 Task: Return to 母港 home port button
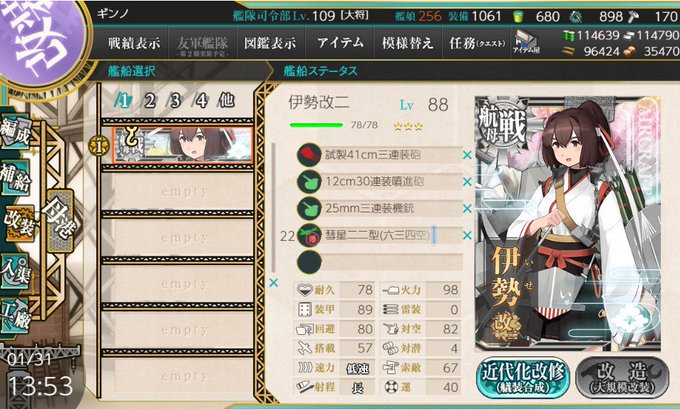pyautogui.click(x=60, y=220)
